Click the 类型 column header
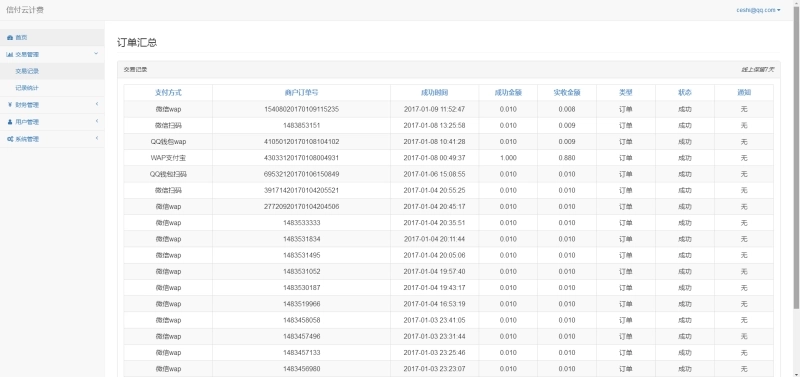The width and height of the screenshot is (800, 377). pyautogui.click(x=626, y=93)
